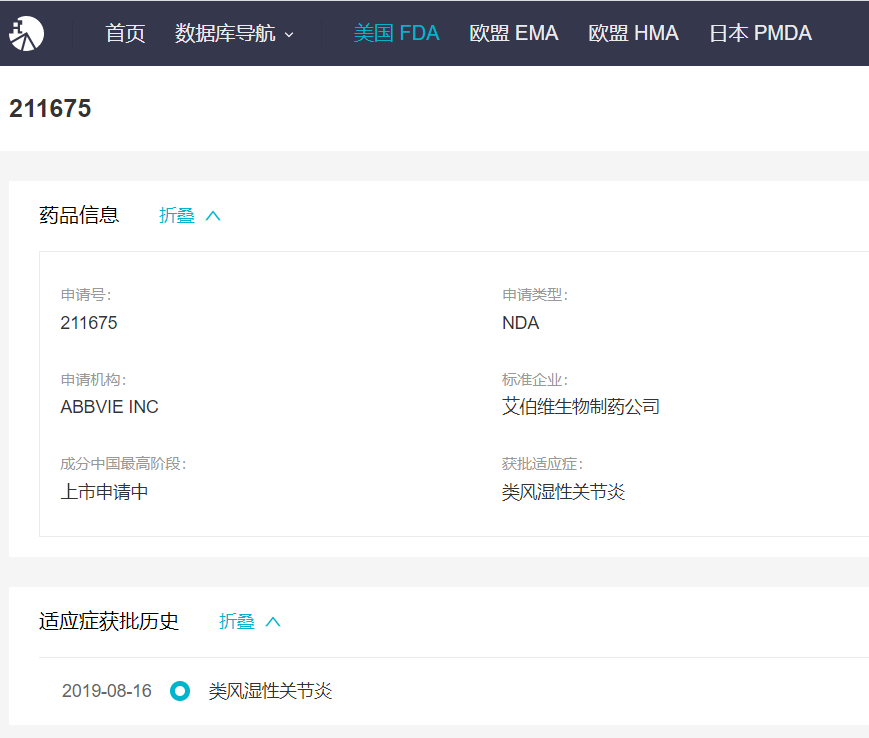Click the ABBVIE INC applicant name
This screenshot has height=738, width=869.
coord(109,407)
